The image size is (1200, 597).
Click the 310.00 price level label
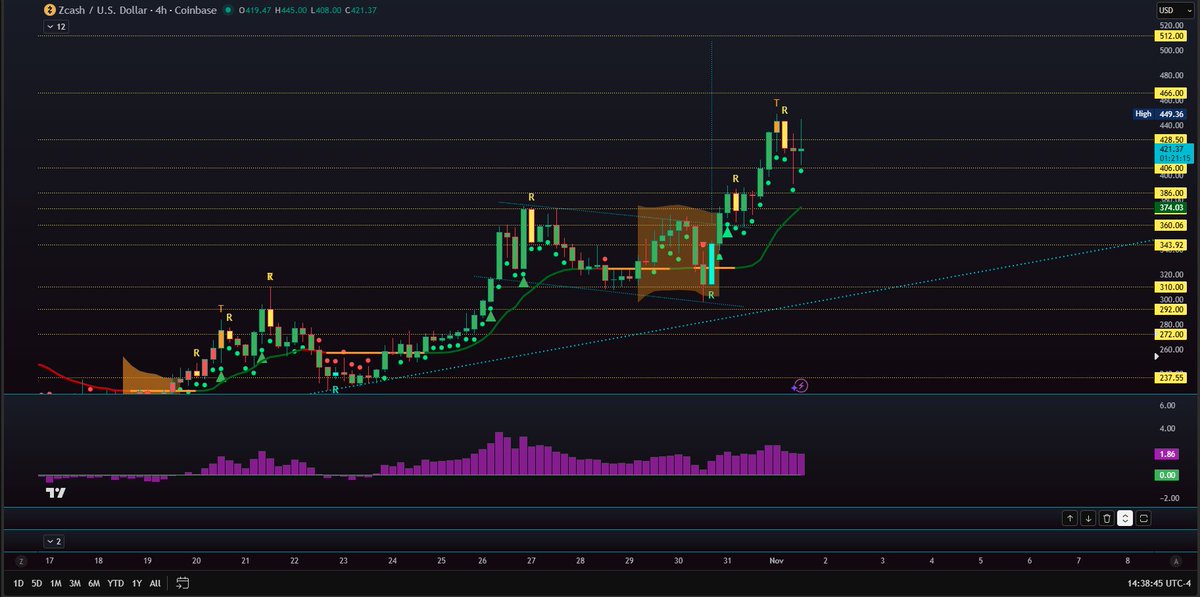pyautogui.click(x=1170, y=287)
